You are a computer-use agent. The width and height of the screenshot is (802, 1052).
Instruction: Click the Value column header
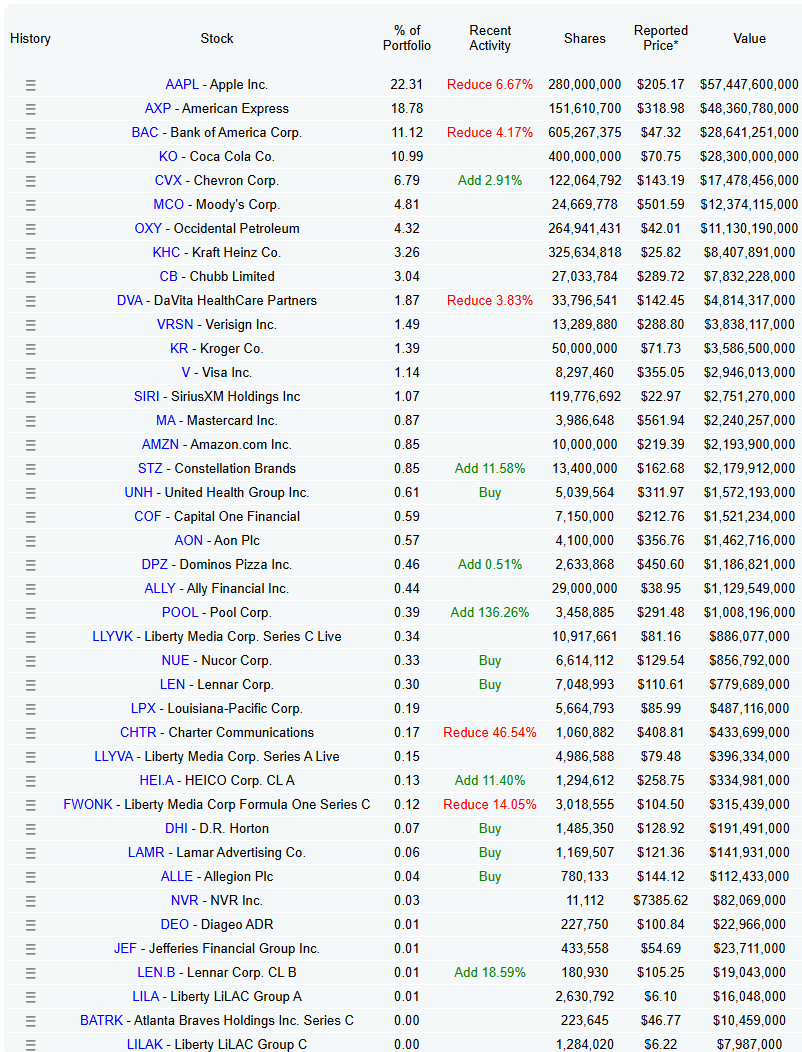pyautogui.click(x=749, y=38)
